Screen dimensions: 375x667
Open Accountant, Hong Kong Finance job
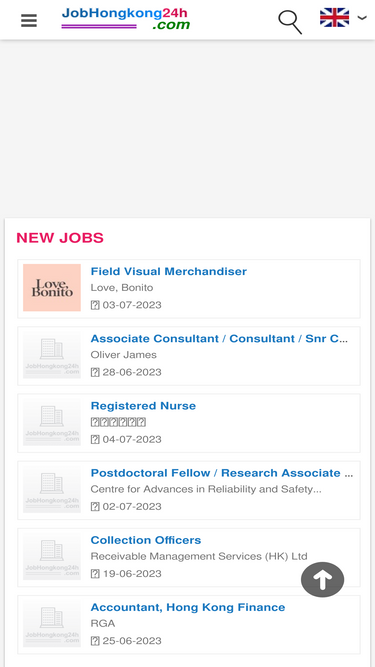(188, 607)
